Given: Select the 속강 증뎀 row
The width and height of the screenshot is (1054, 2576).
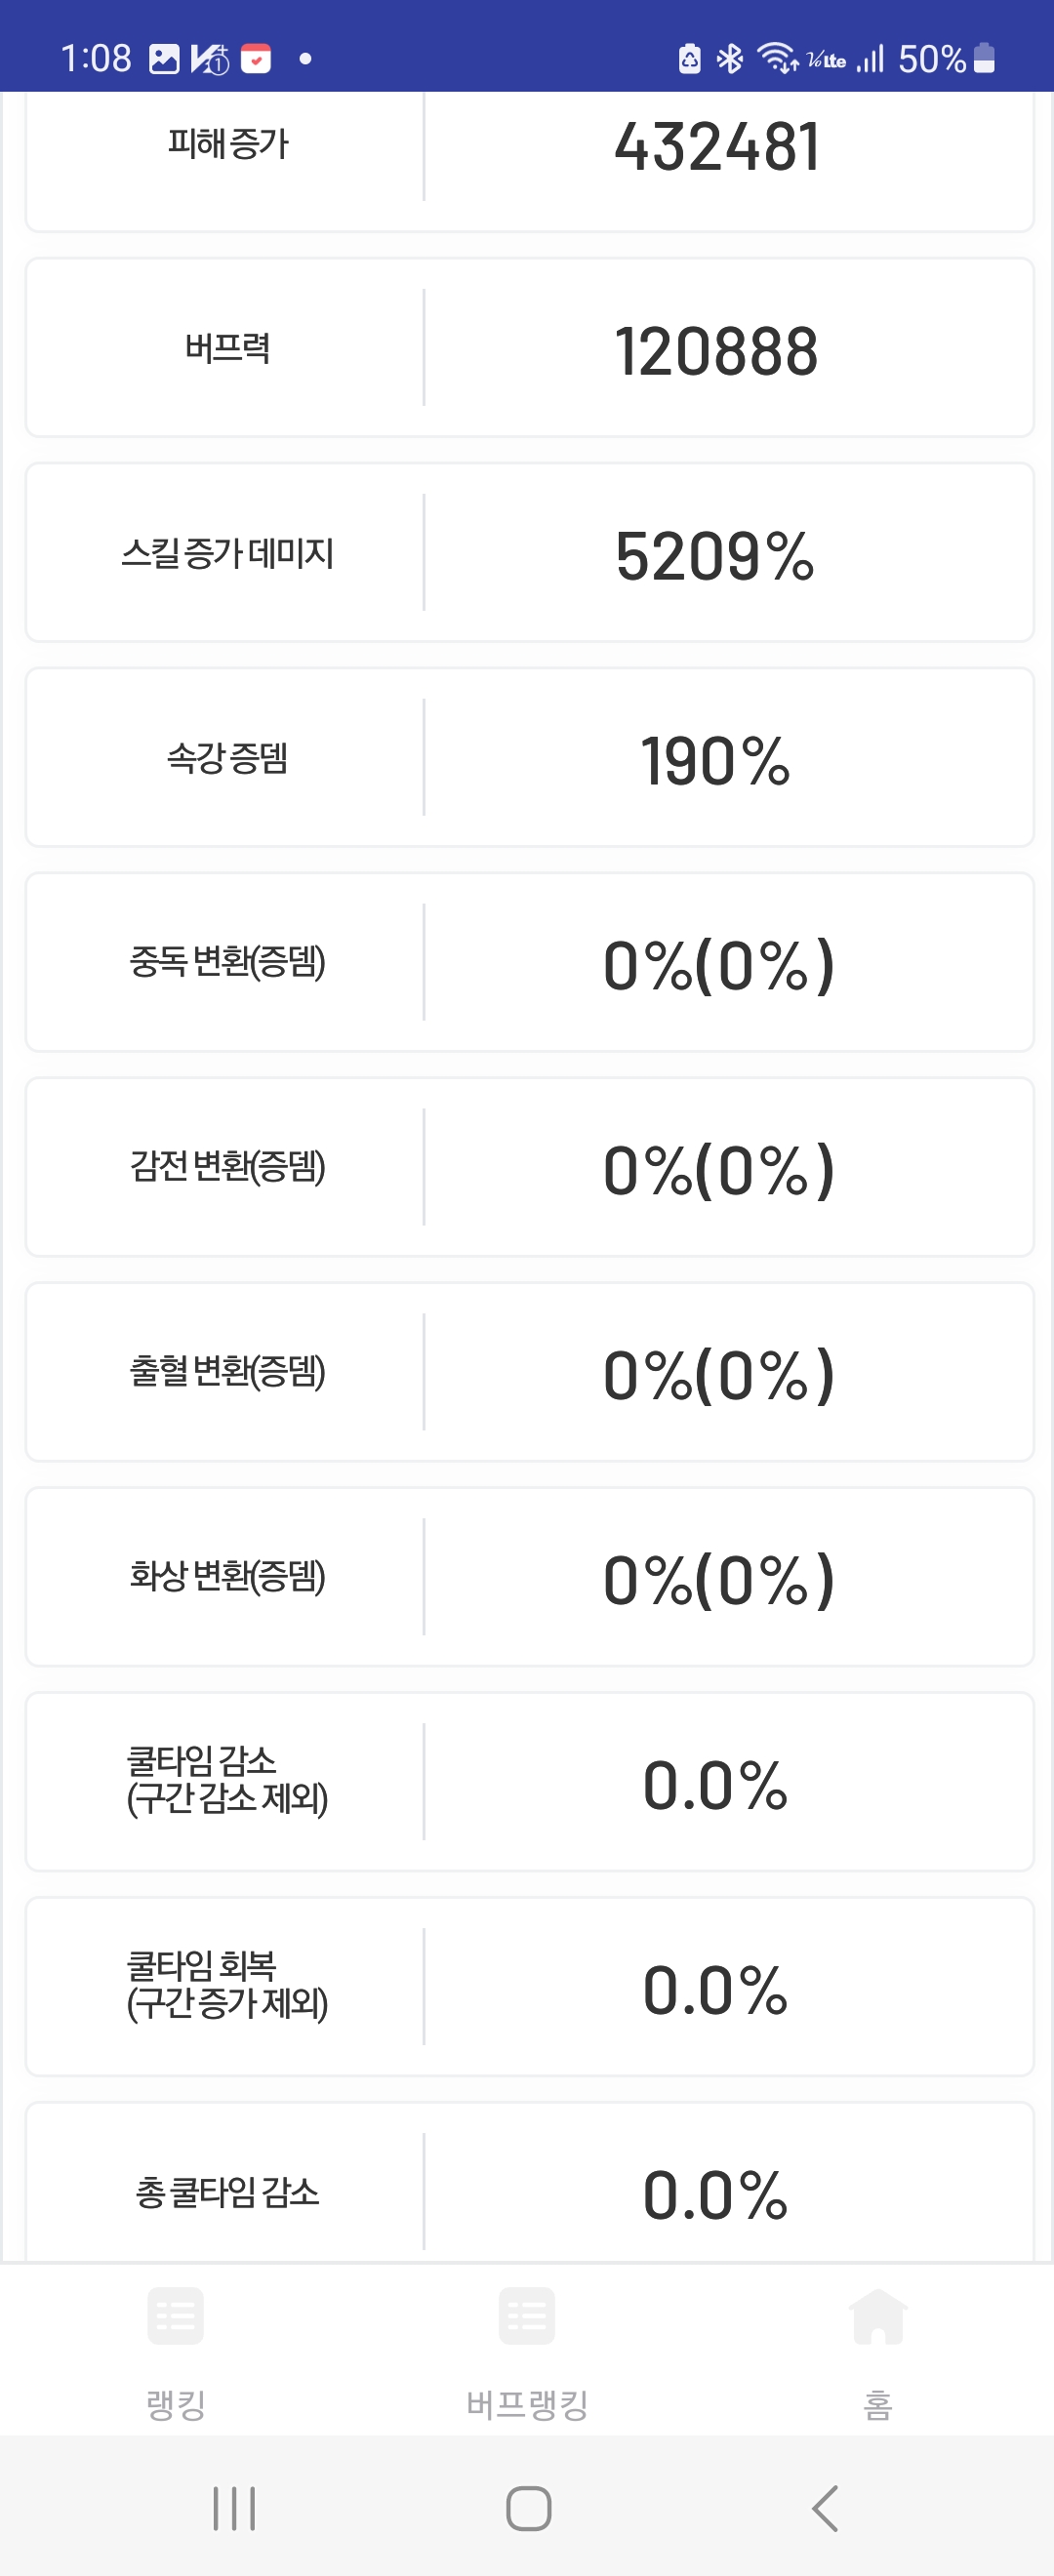Looking at the screenshot, I should pos(529,758).
